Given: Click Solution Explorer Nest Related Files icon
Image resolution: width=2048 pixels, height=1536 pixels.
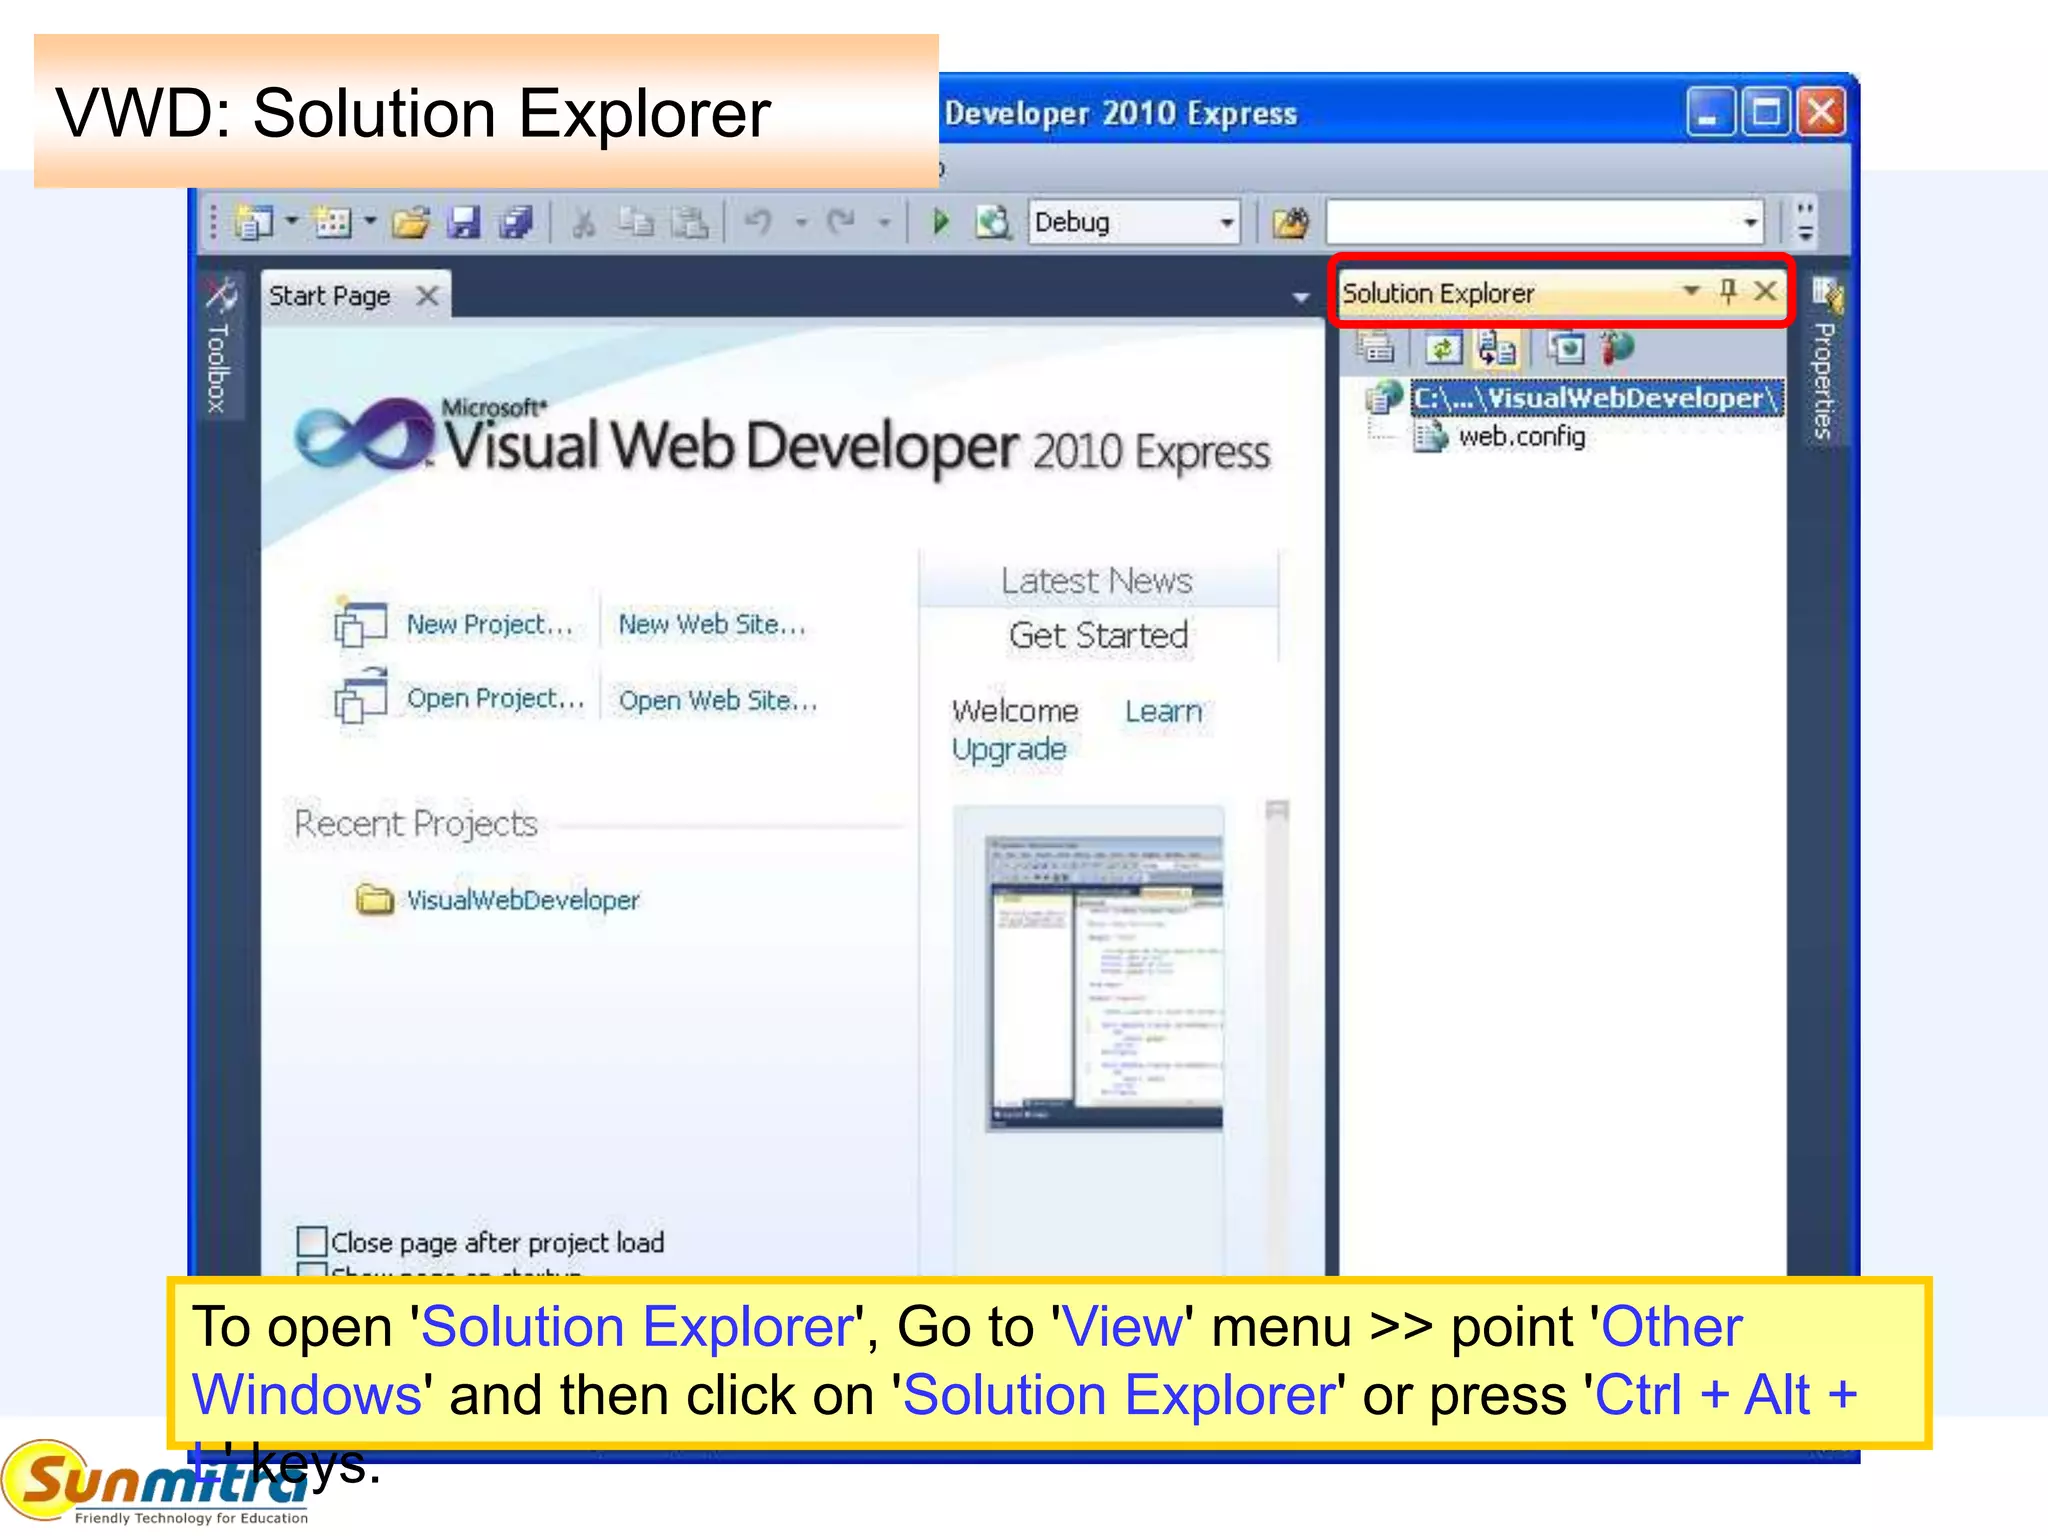Looking at the screenshot, I should (x=1496, y=348).
